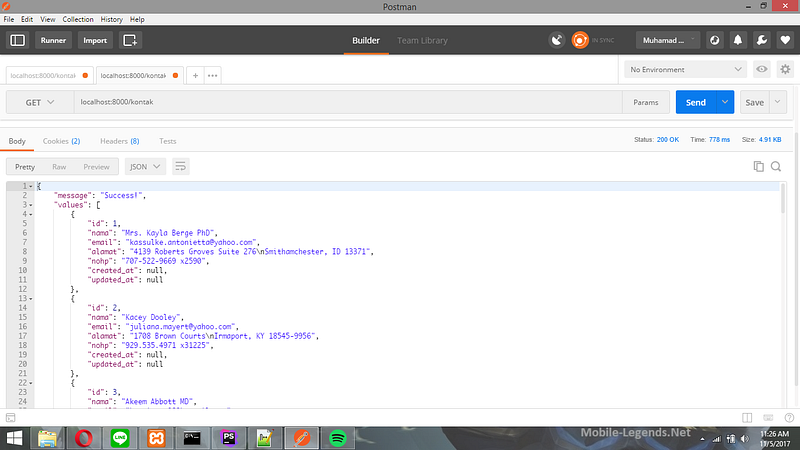Select the GET method dropdown
The height and width of the screenshot is (450, 800).
tap(40, 102)
